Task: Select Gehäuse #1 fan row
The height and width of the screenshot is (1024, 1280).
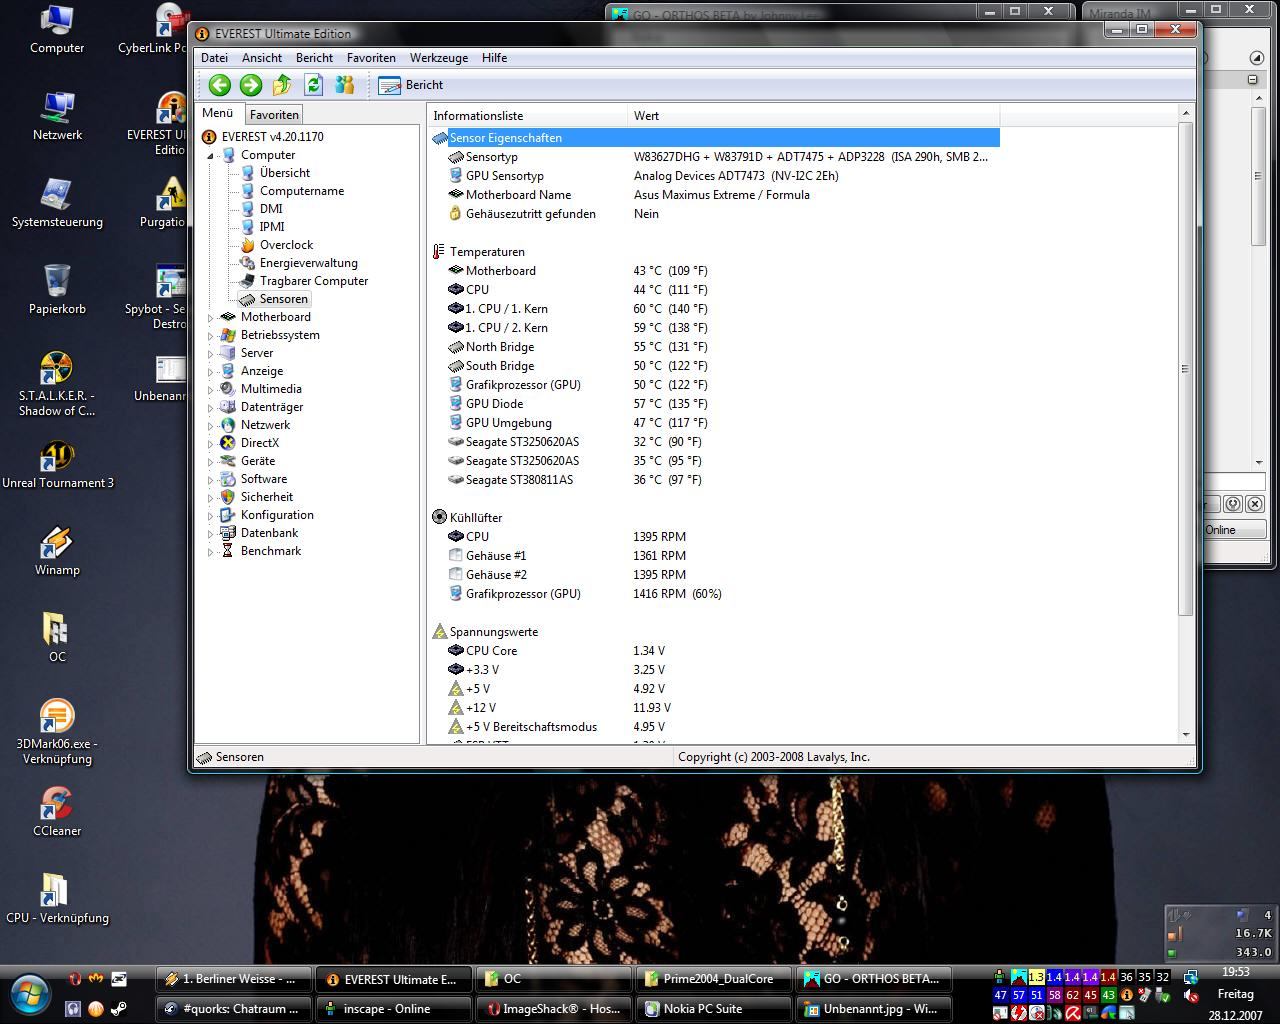Action: point(714,556)
